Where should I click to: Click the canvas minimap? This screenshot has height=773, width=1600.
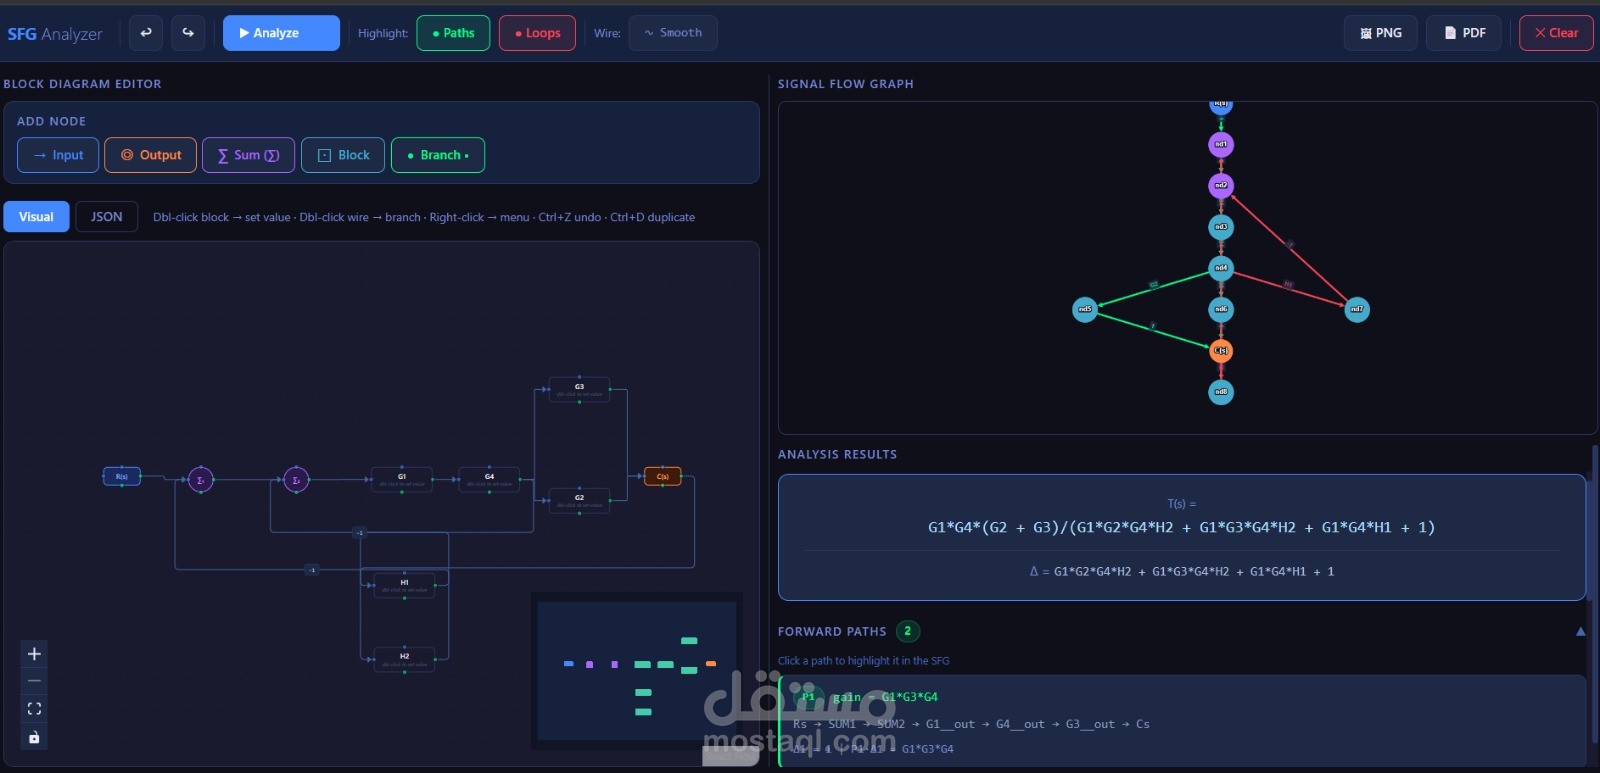[637, 669]
